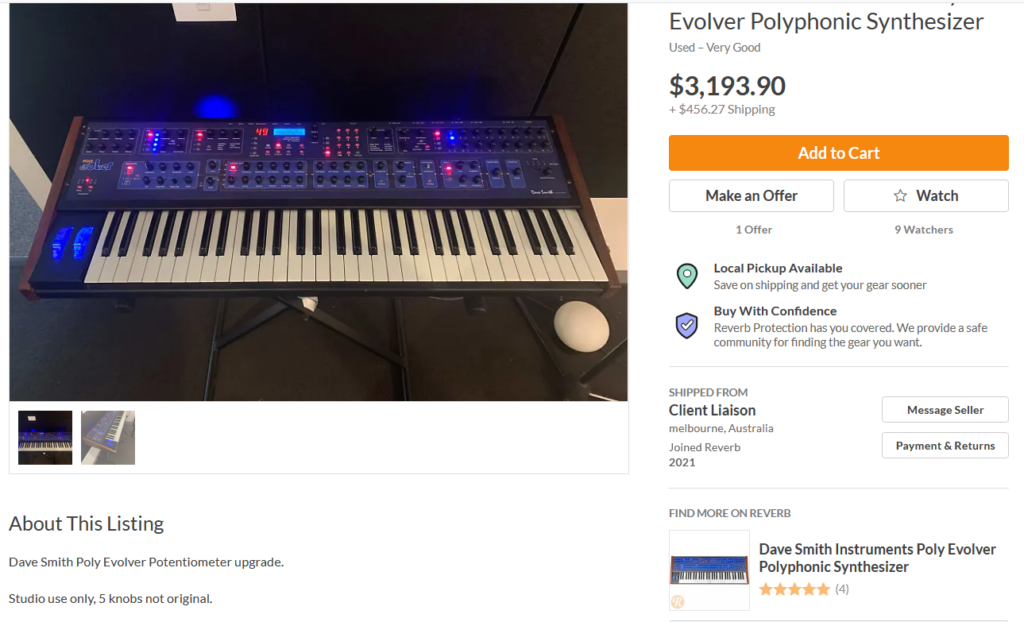Open the Client Liaison shop link
Screen dimensions: 1024x622
click(x=712, y=410)
